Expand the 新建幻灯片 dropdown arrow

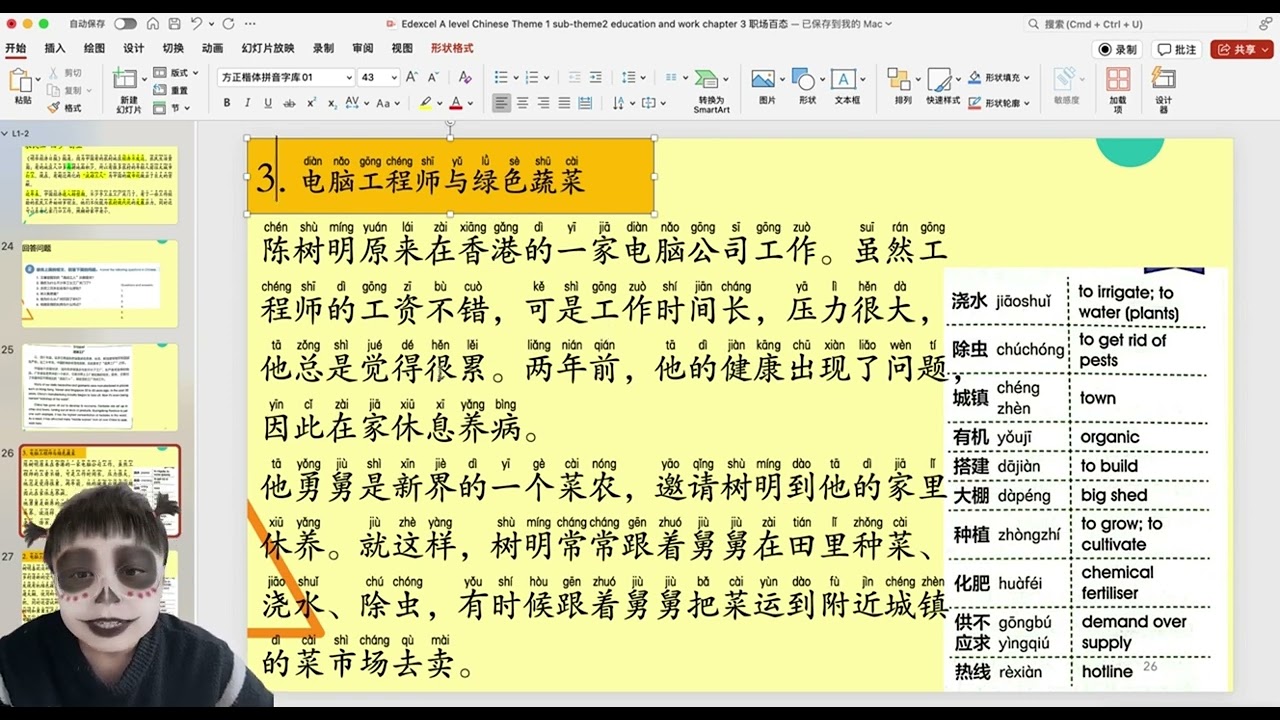point(144,80)
